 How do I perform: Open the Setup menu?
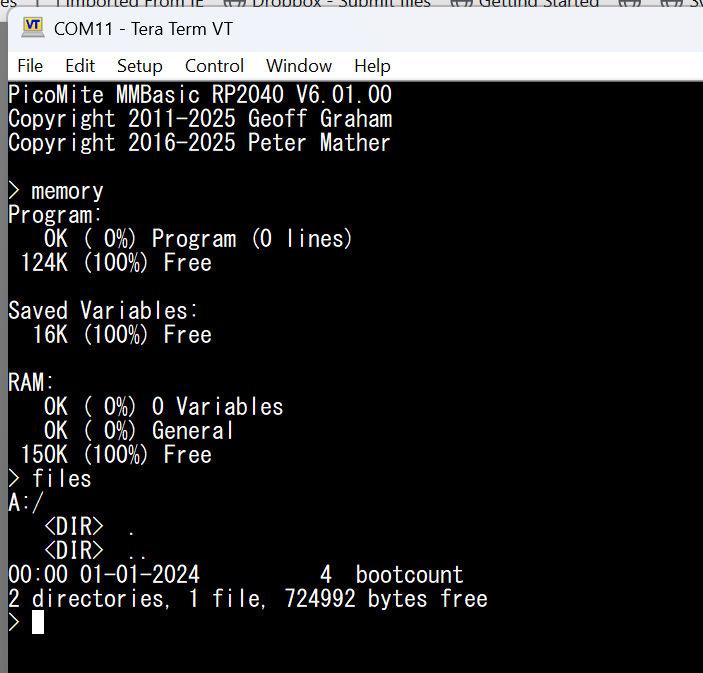point(139,66)
